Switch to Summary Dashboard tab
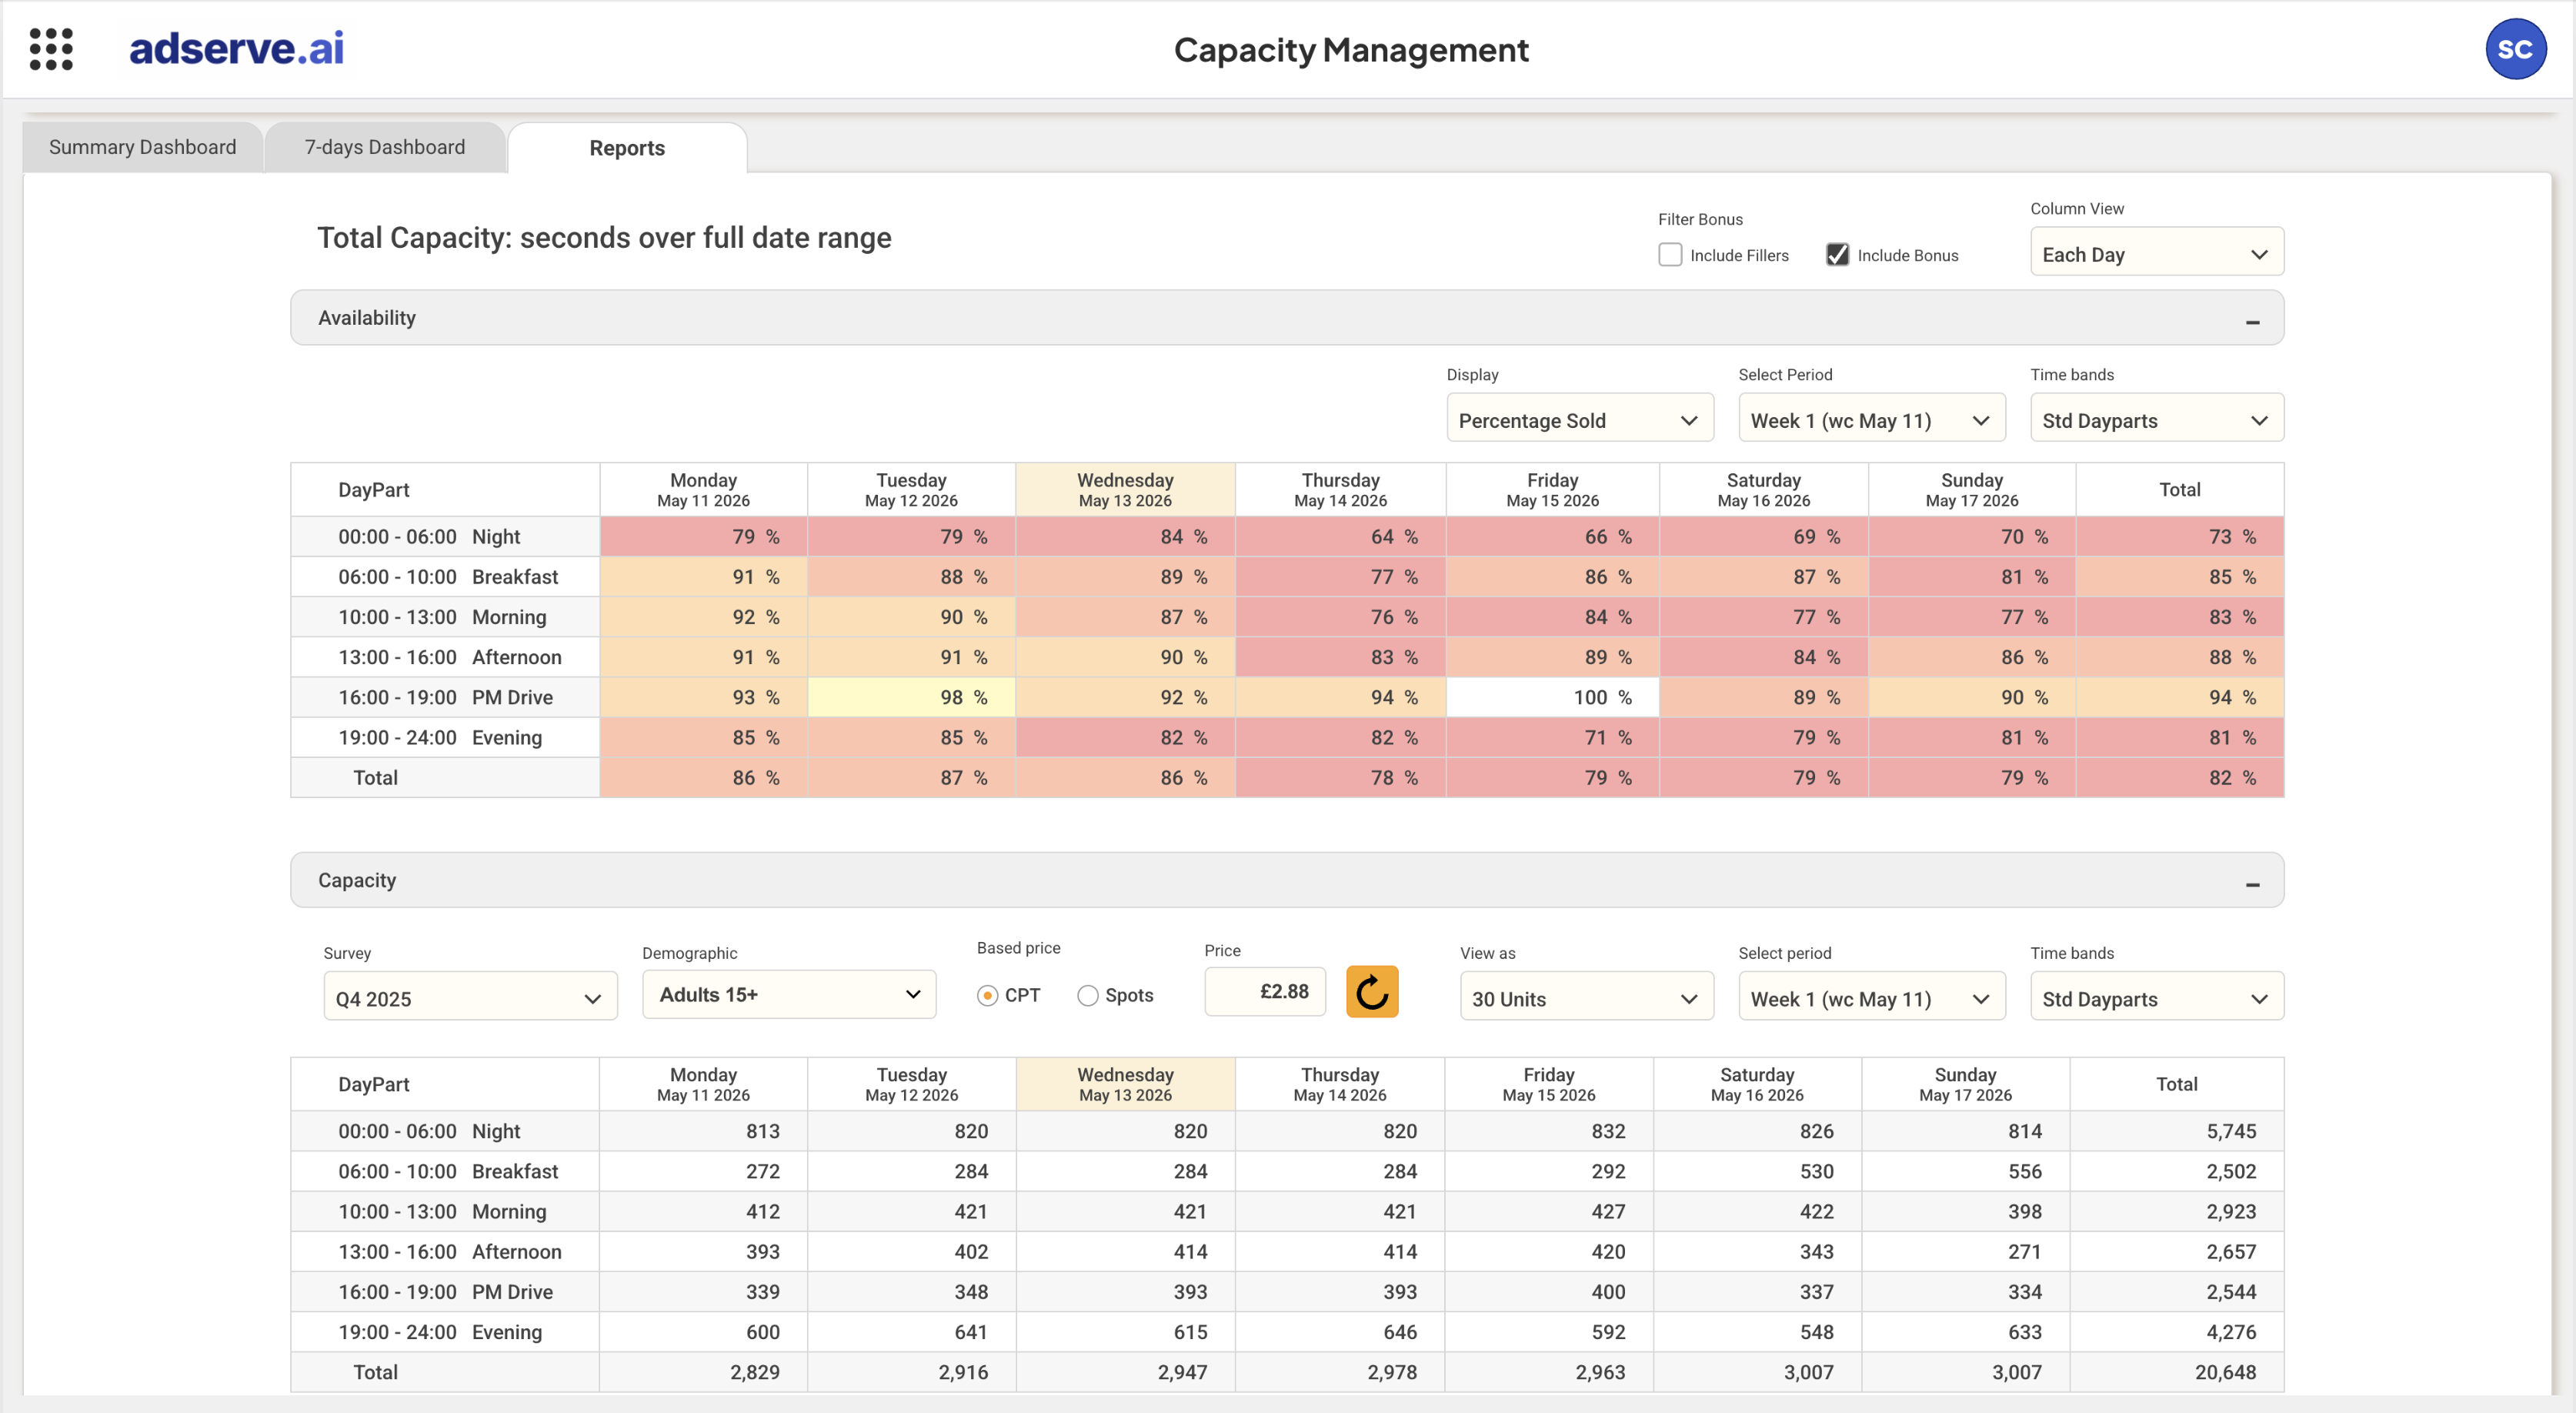The height and width of the screenshot is (1413, 2576). 143,147
